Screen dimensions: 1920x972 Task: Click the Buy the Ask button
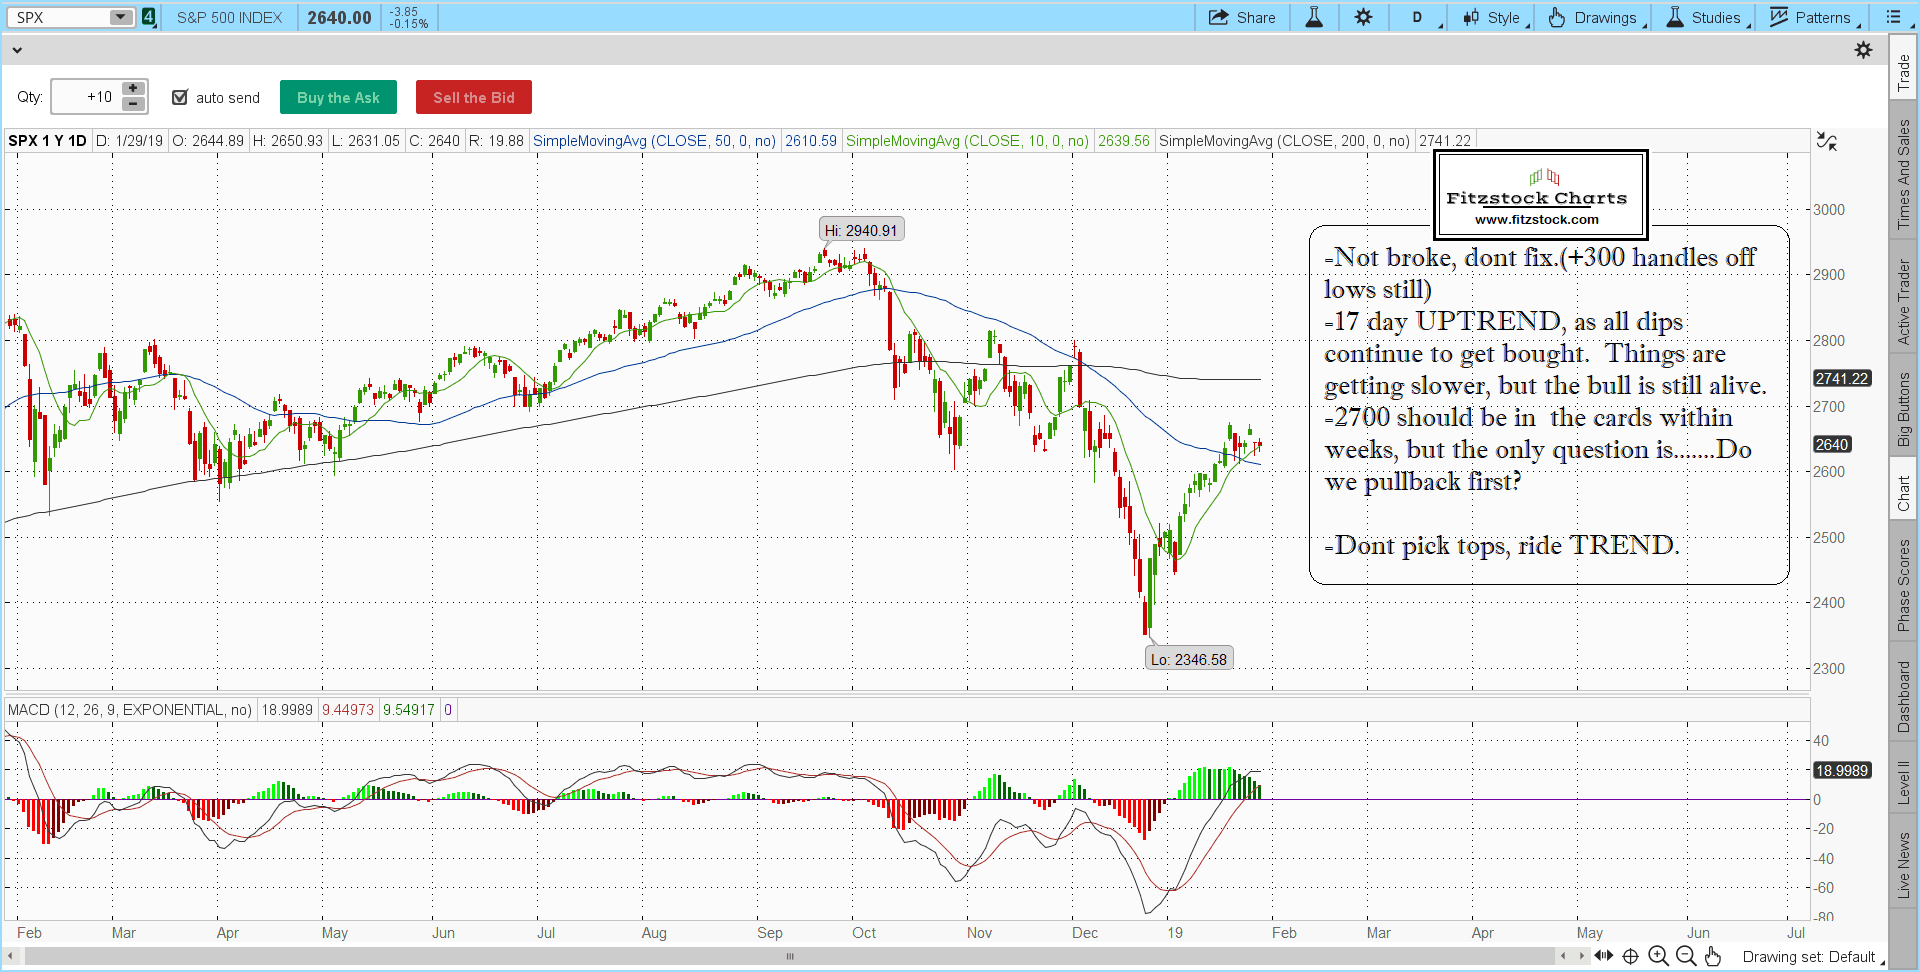[338, 97]
